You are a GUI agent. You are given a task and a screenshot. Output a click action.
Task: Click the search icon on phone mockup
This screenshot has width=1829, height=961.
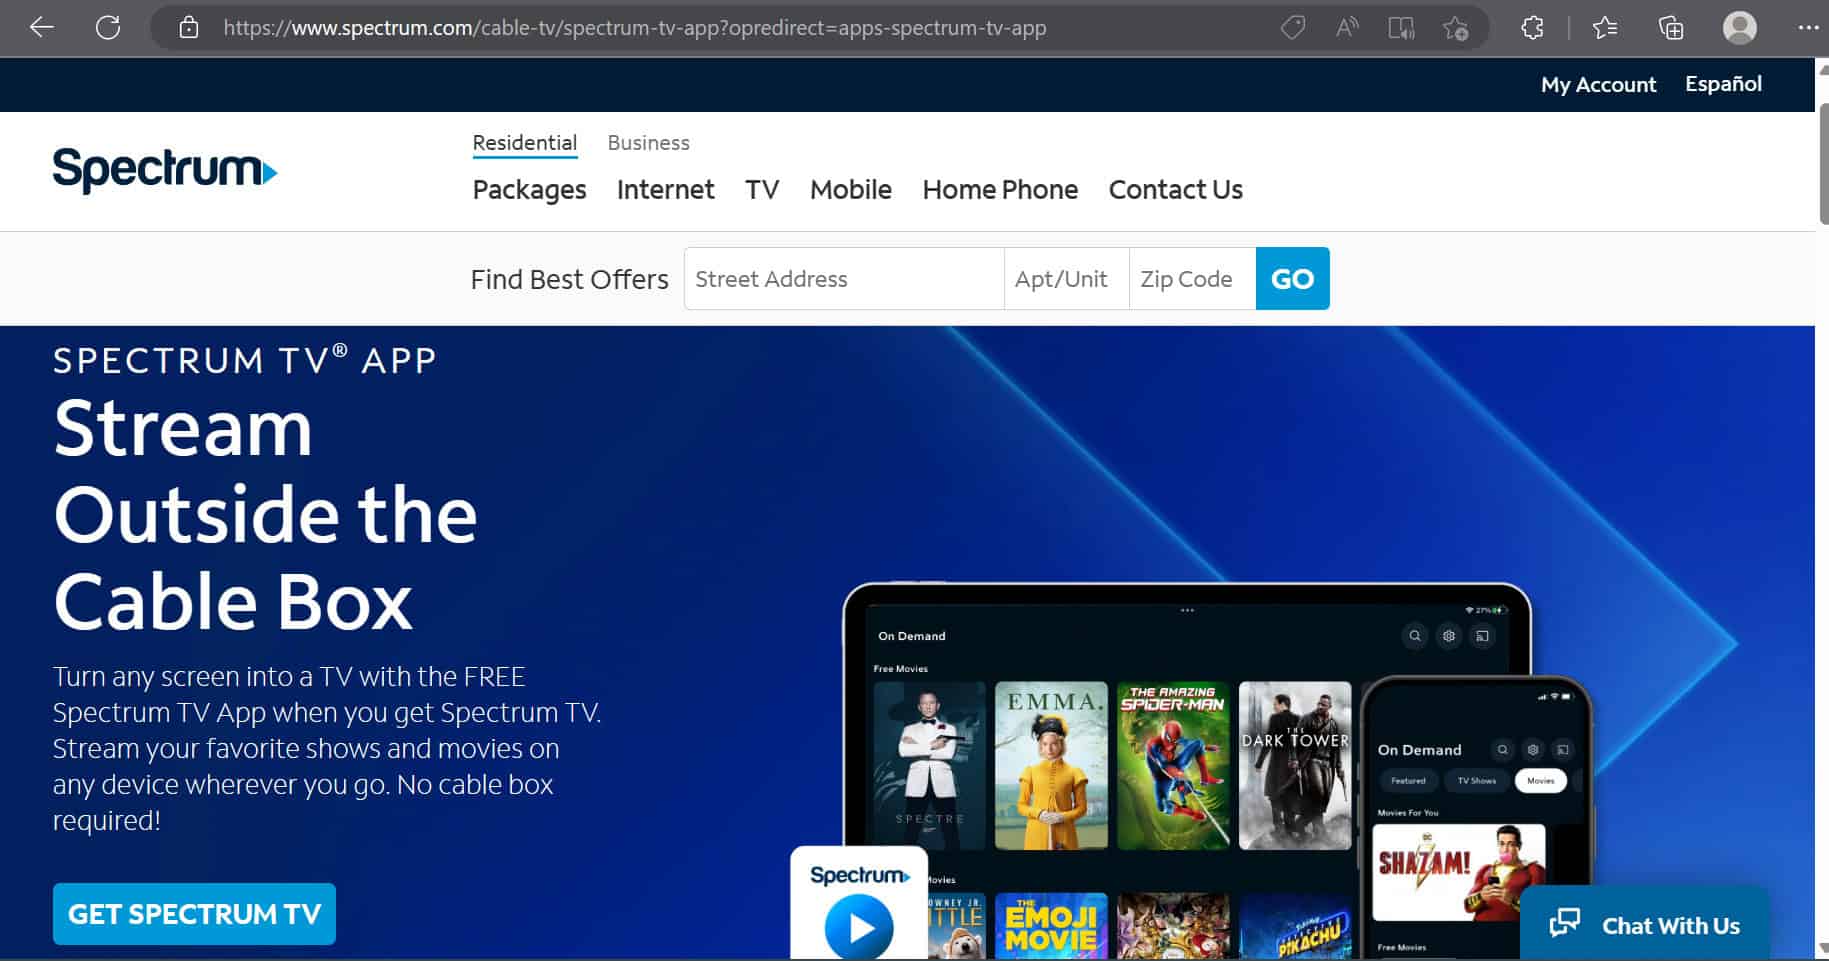point(1502,749)
